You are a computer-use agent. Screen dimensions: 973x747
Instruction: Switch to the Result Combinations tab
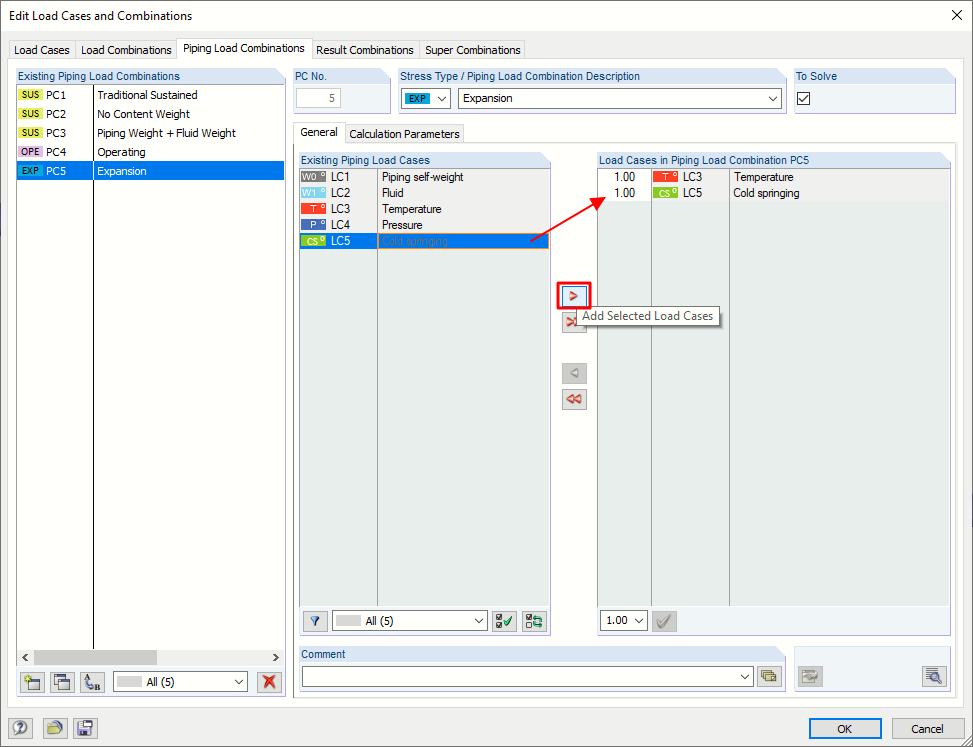pos(365,49)
